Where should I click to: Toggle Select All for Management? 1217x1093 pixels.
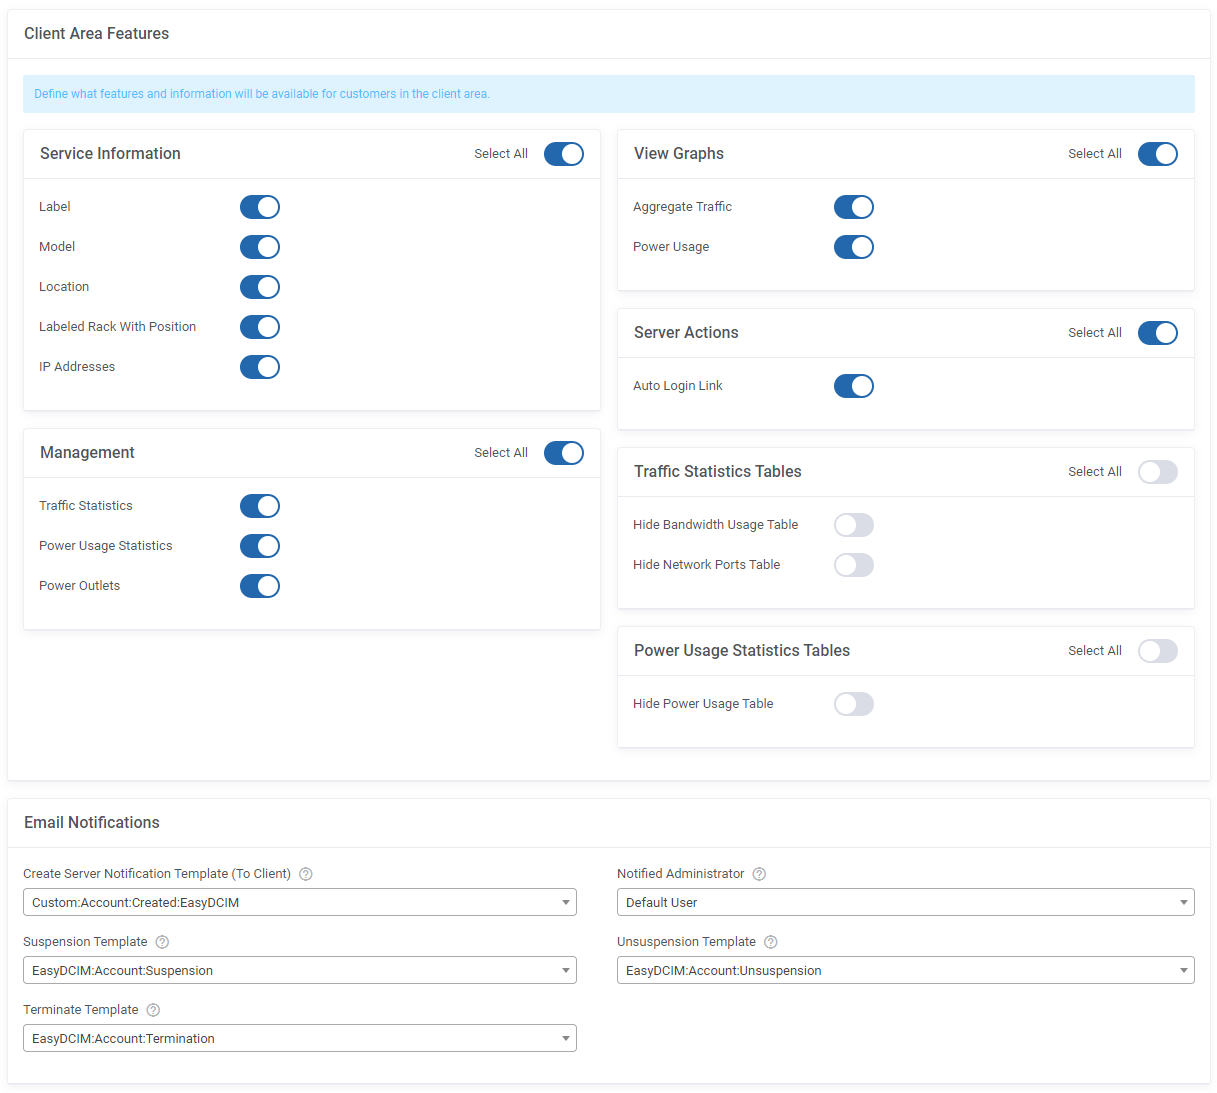(x=564, y=453)
